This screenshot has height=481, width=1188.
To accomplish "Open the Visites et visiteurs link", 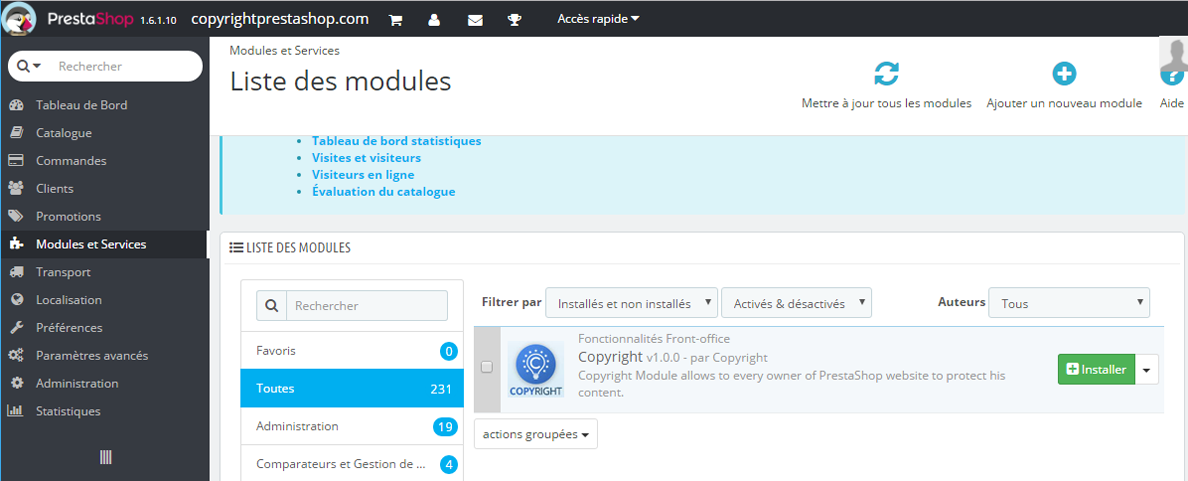I will [366, 158].
